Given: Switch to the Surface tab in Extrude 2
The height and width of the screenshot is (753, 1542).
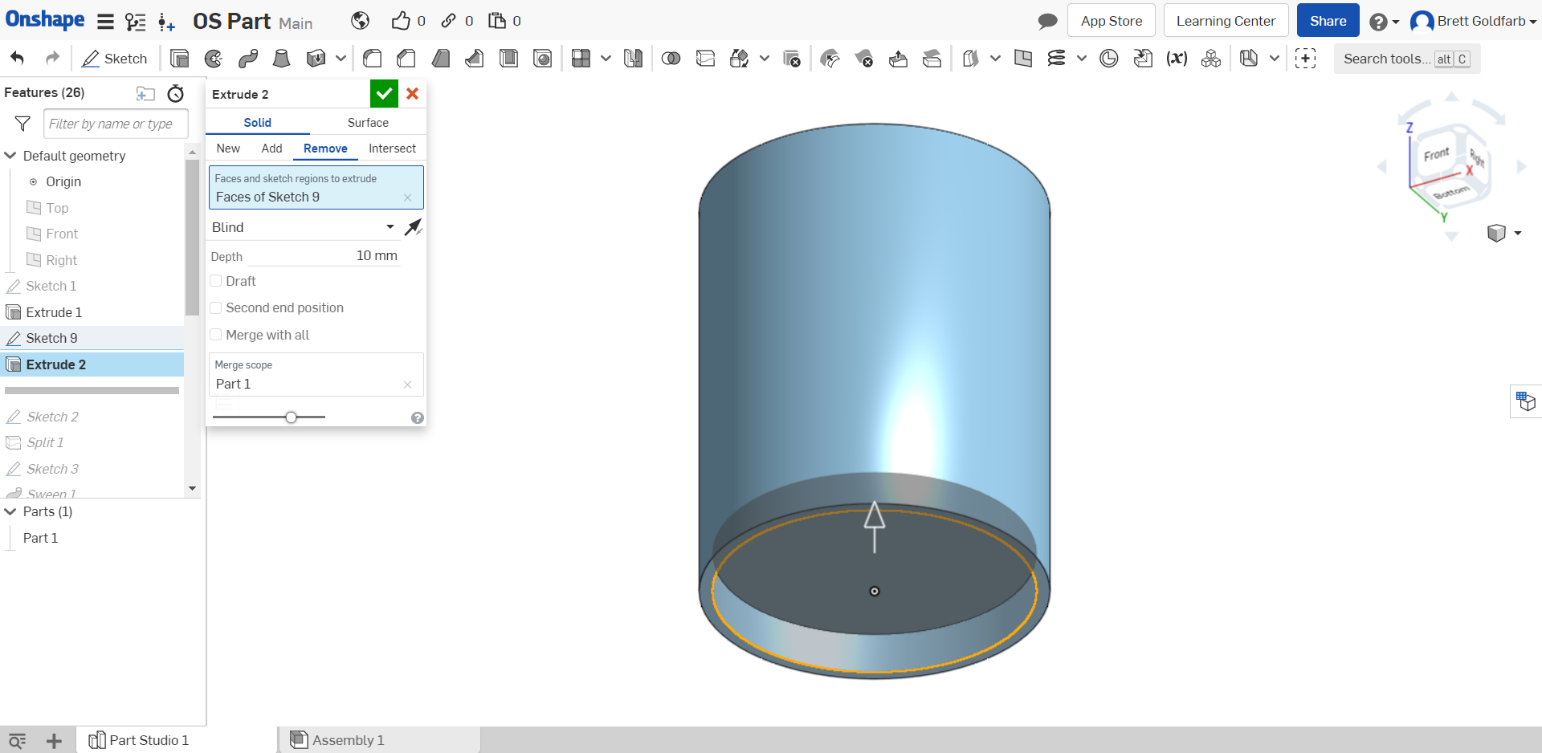Looking at the screenshot, I should (368, 122).
